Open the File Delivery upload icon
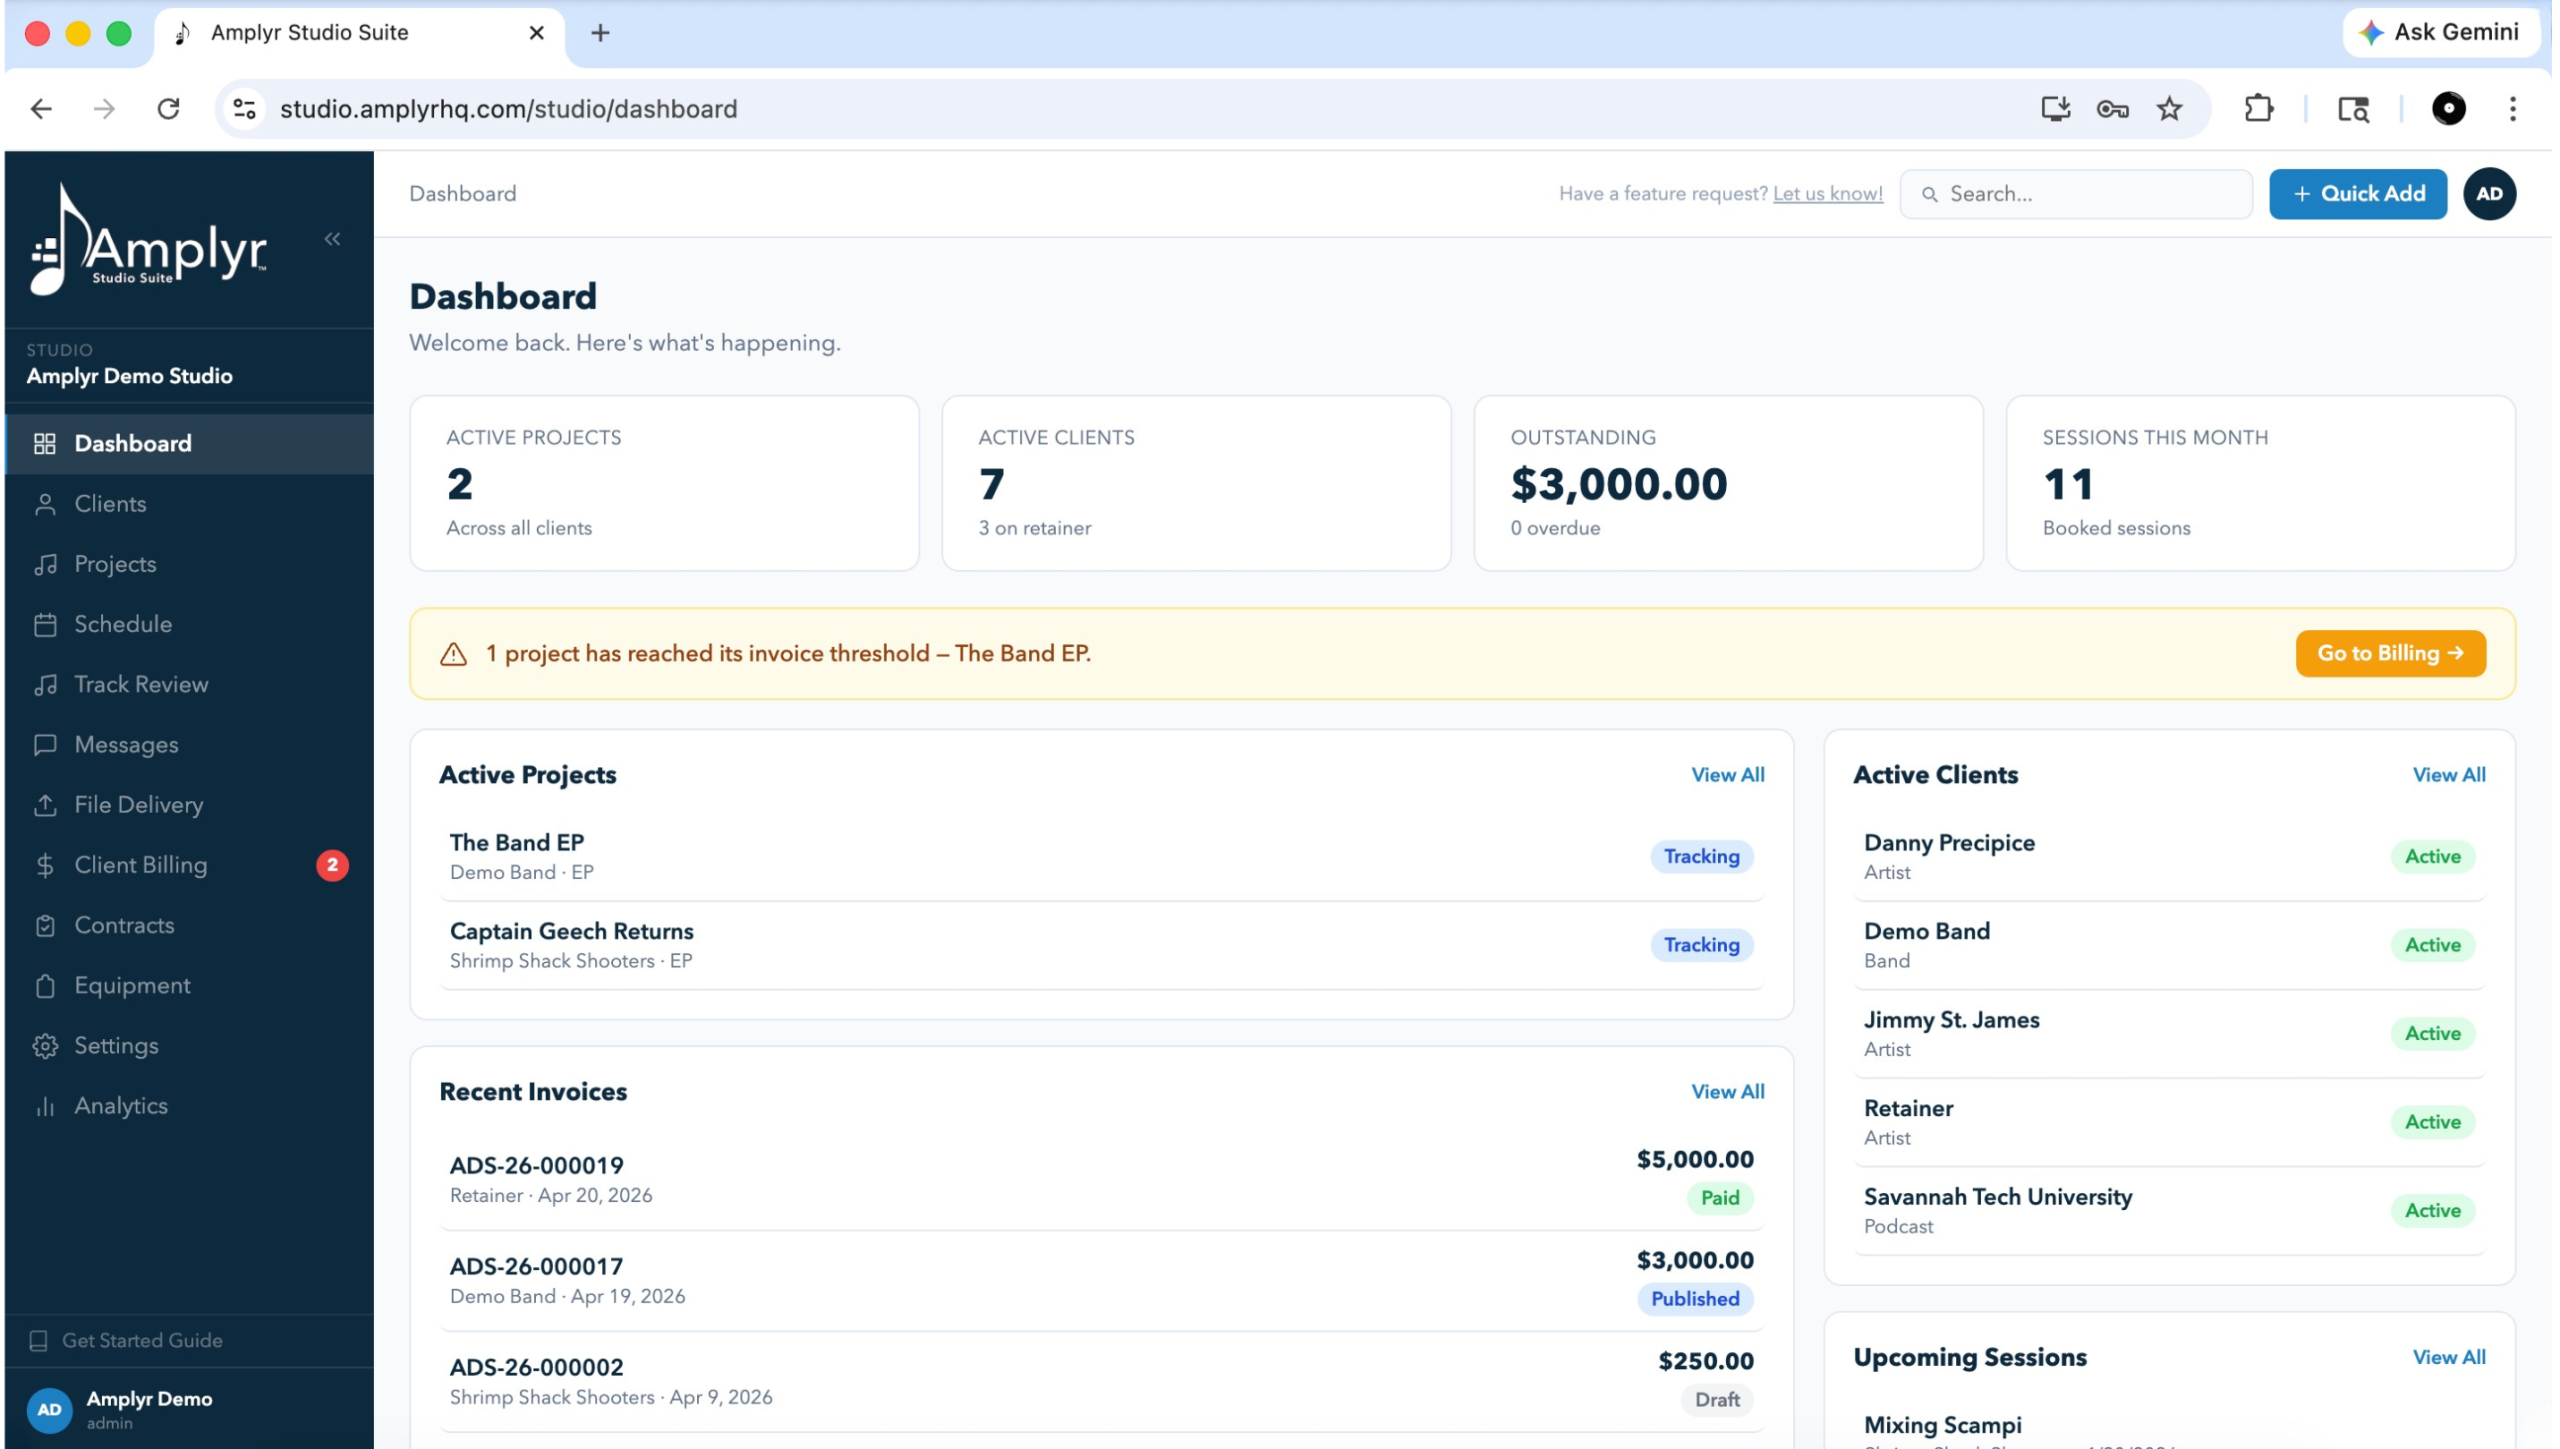This screenshot has width=2560, height=1449. click(x=45, y=804)
